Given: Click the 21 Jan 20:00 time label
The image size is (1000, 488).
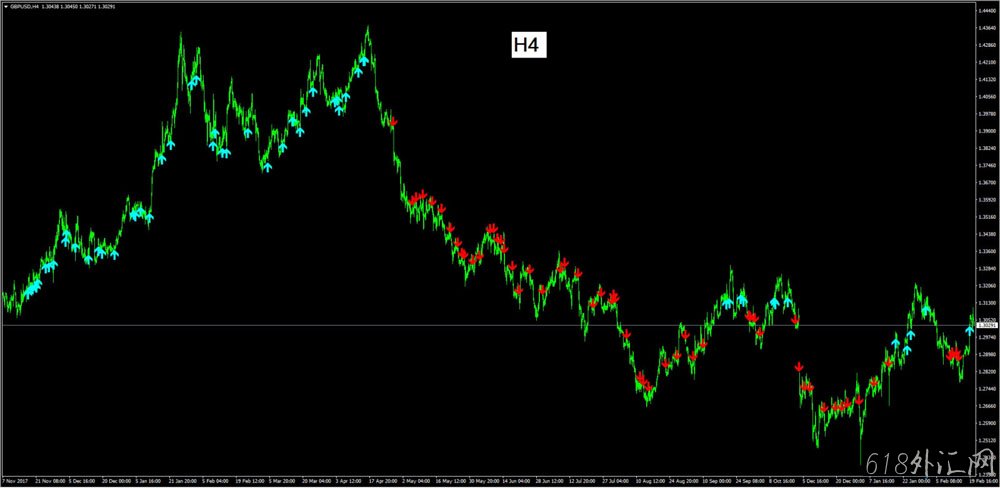Looking at the screenshot, I should point(183,481).
